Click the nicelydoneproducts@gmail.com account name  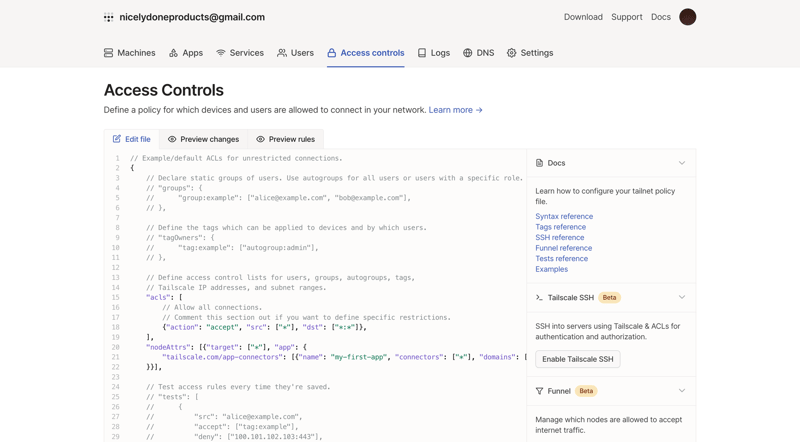click(192, 17)
